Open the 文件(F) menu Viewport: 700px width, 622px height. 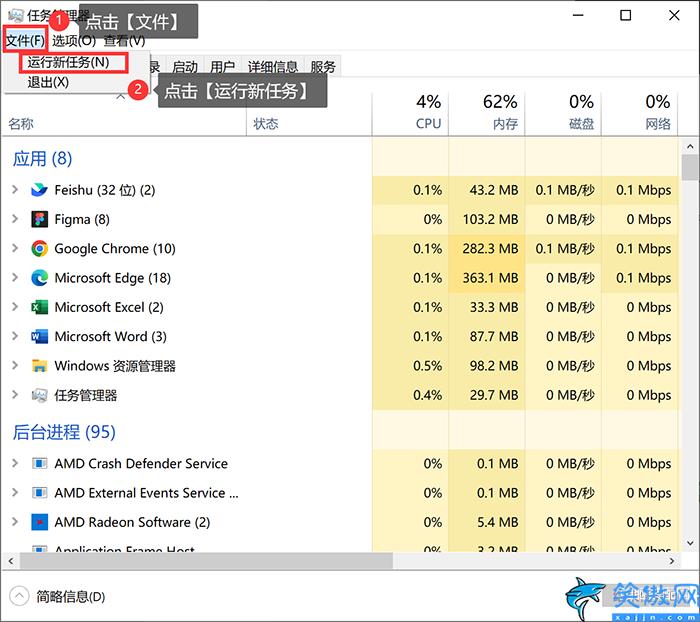tap(25, 41)
